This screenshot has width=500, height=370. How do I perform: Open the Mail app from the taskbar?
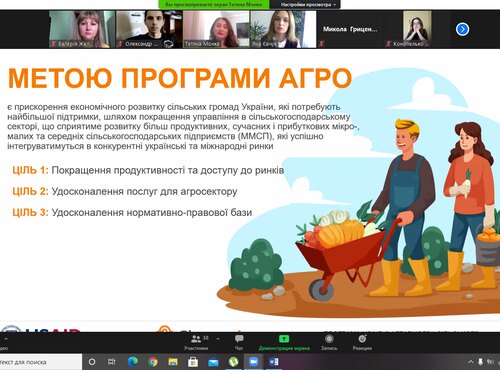(x=213, y=362)
